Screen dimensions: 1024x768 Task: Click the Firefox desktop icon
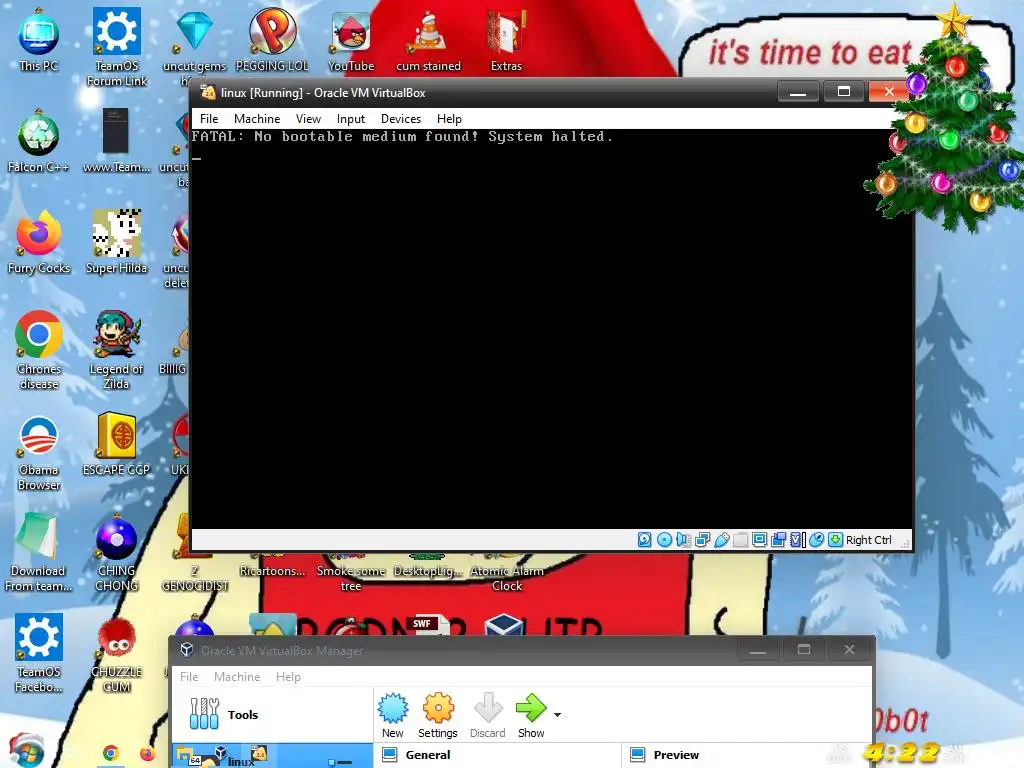click(39, 242)
